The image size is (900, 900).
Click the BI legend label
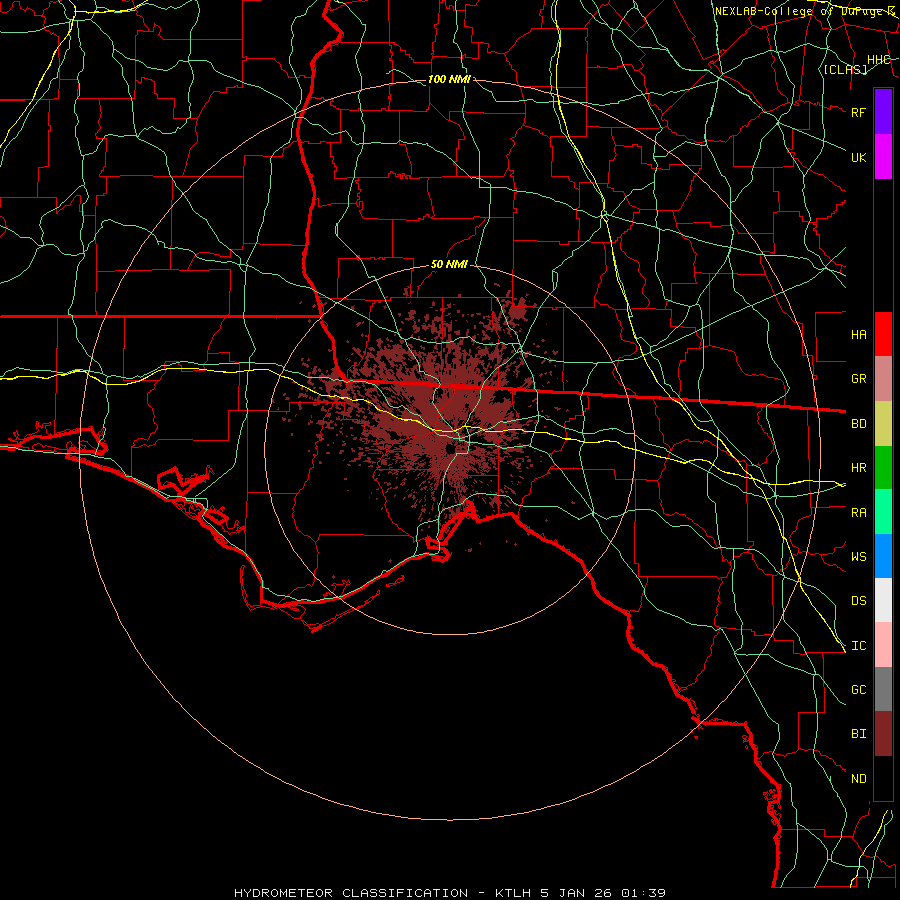tap(859, 734)
